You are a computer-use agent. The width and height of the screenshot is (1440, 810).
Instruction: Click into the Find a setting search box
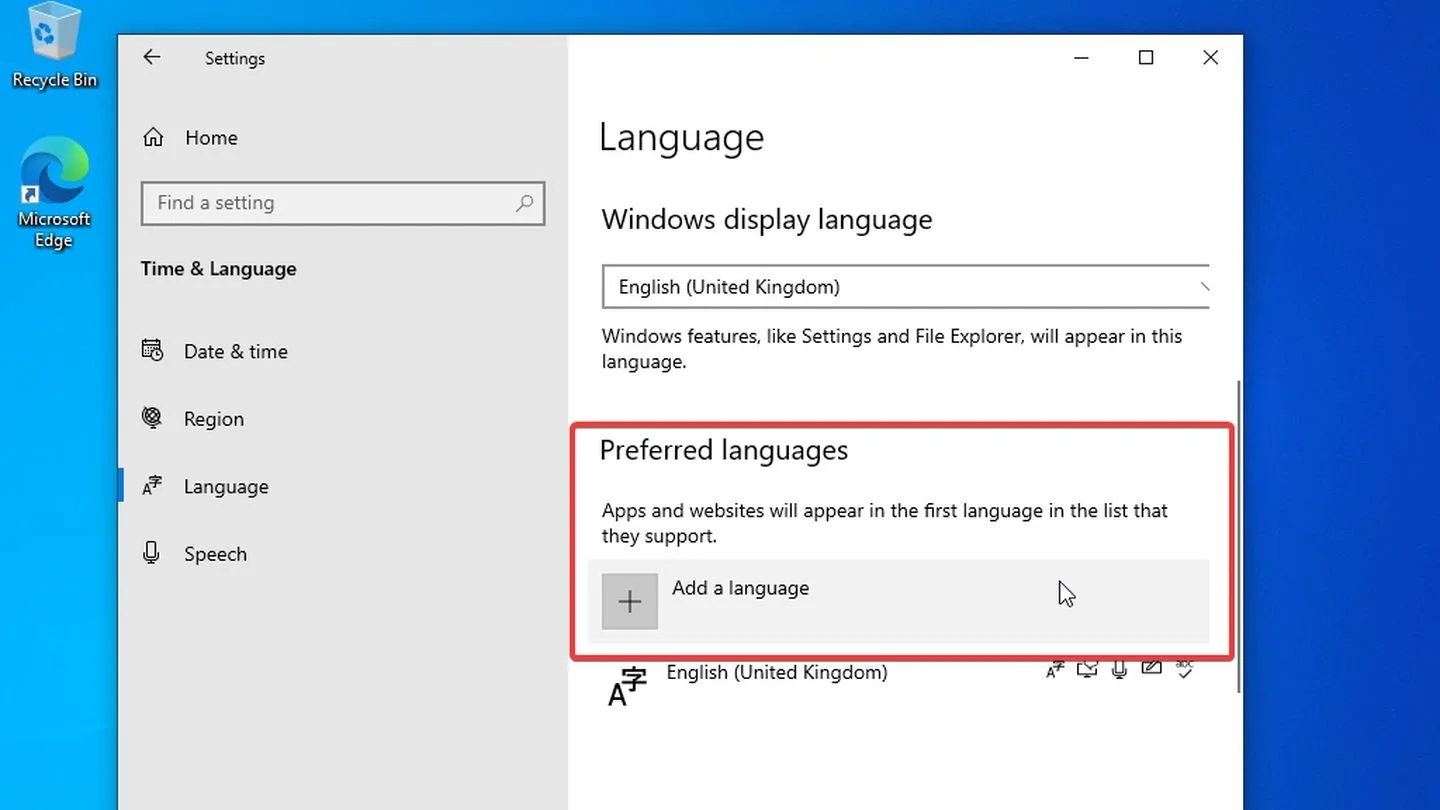pos(343,203)
